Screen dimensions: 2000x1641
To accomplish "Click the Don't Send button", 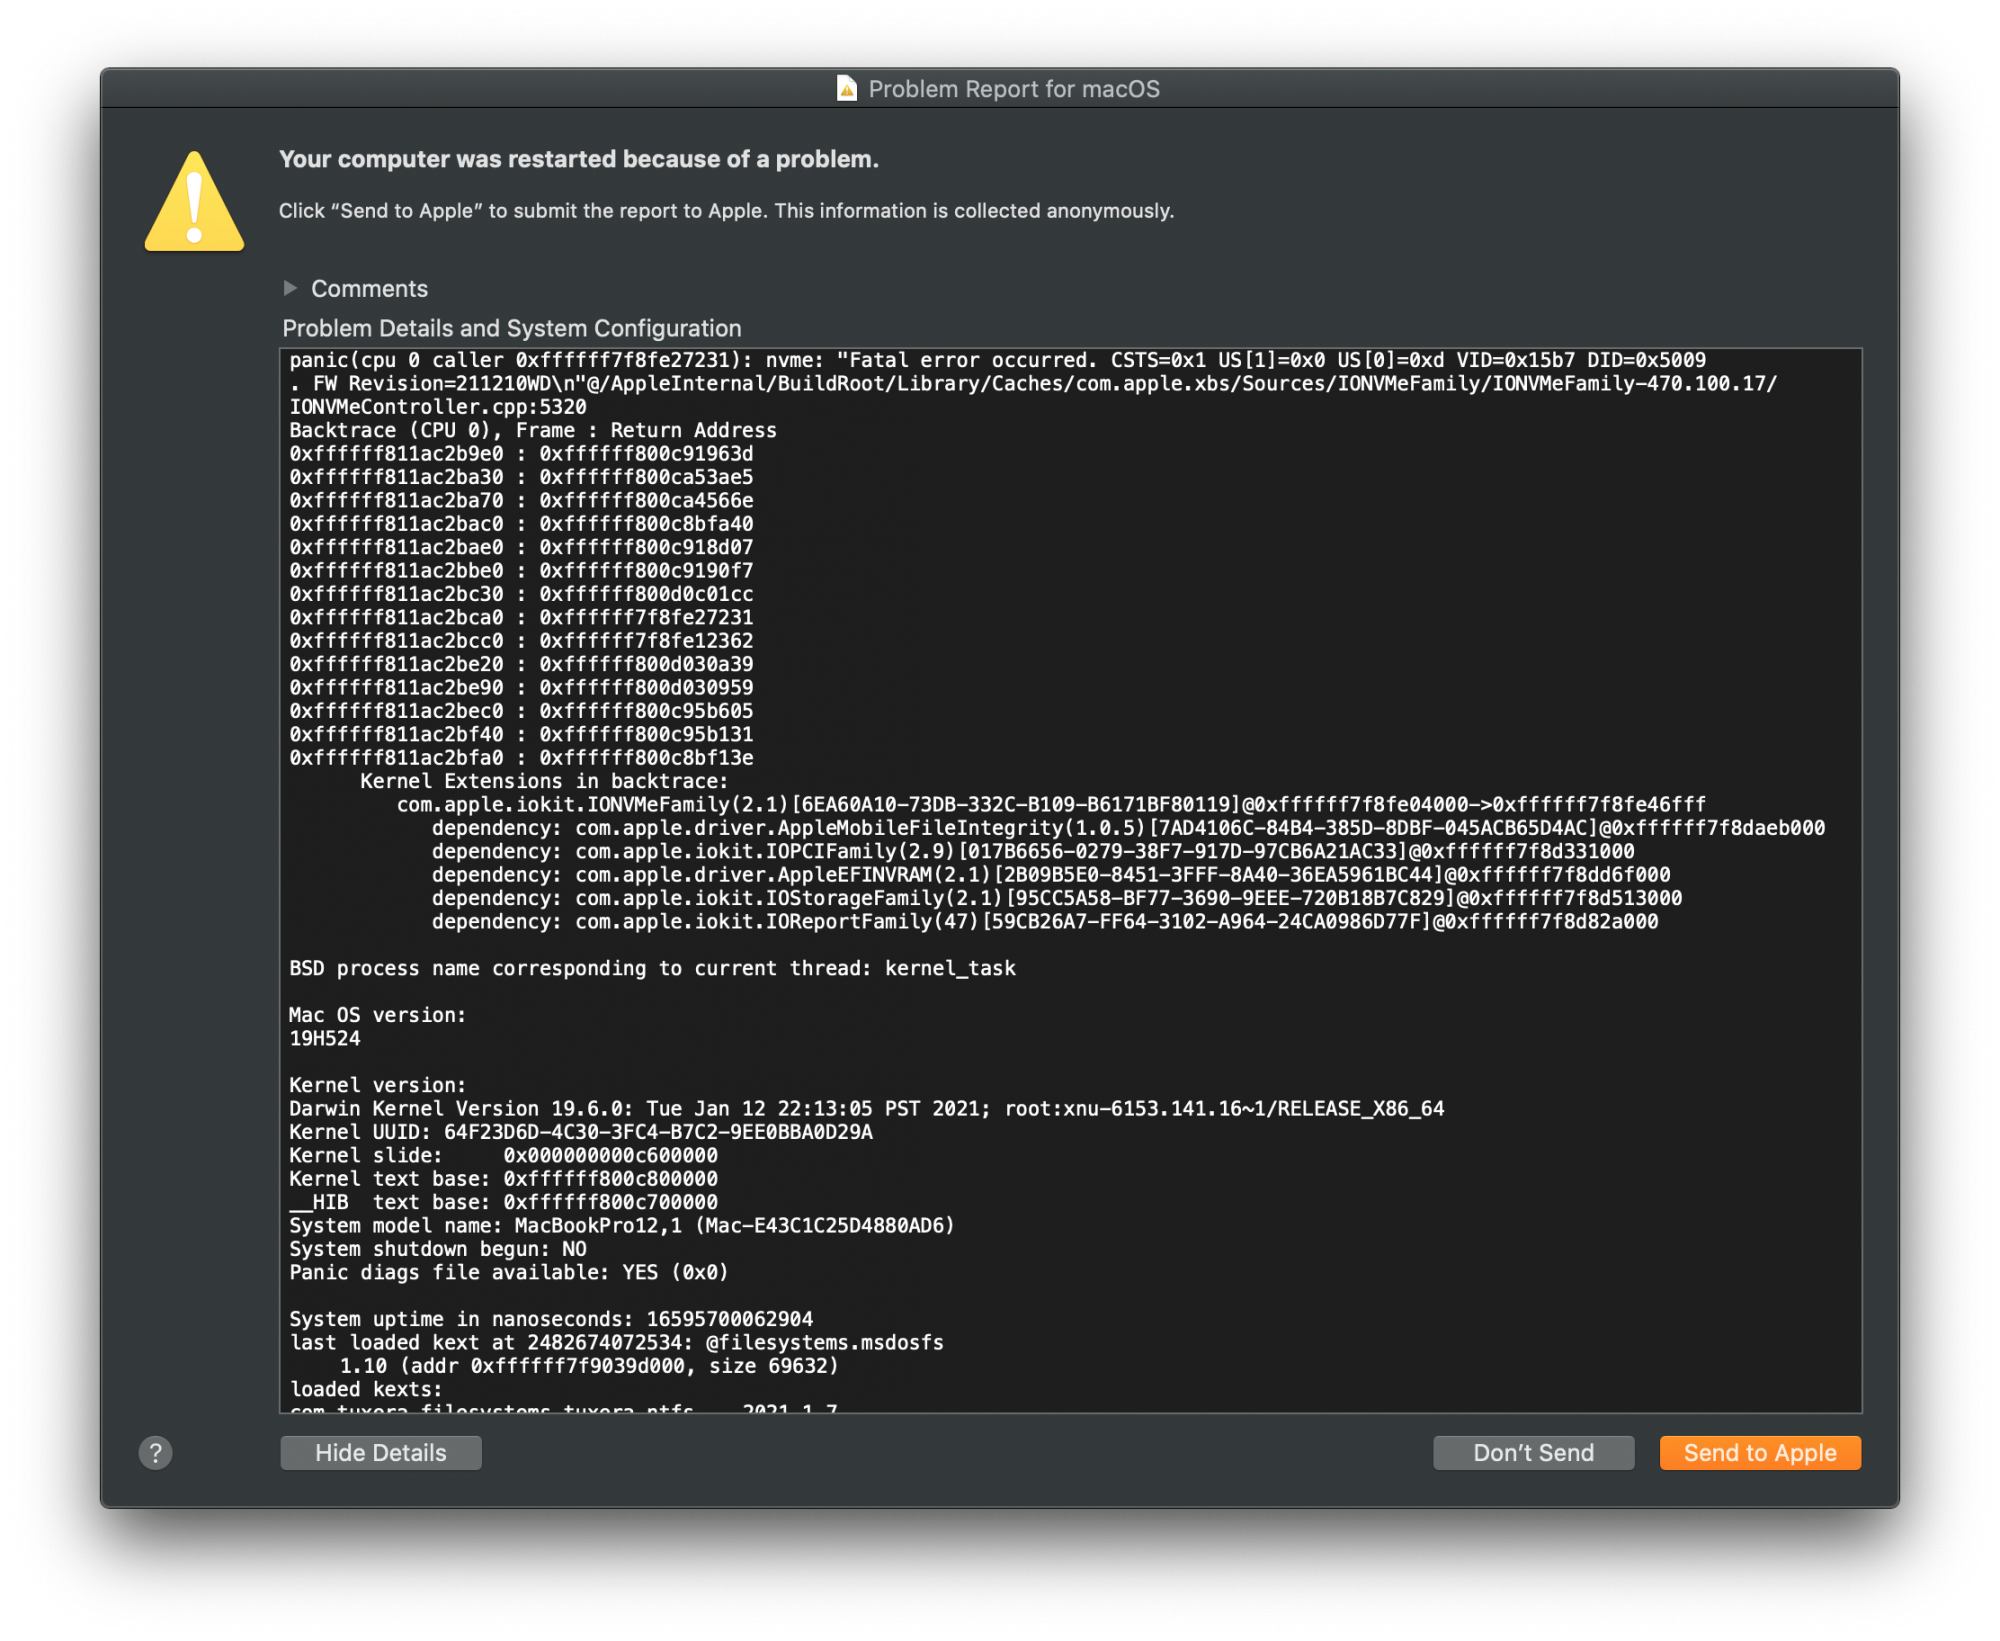I will click(x=1533, y=1452).
